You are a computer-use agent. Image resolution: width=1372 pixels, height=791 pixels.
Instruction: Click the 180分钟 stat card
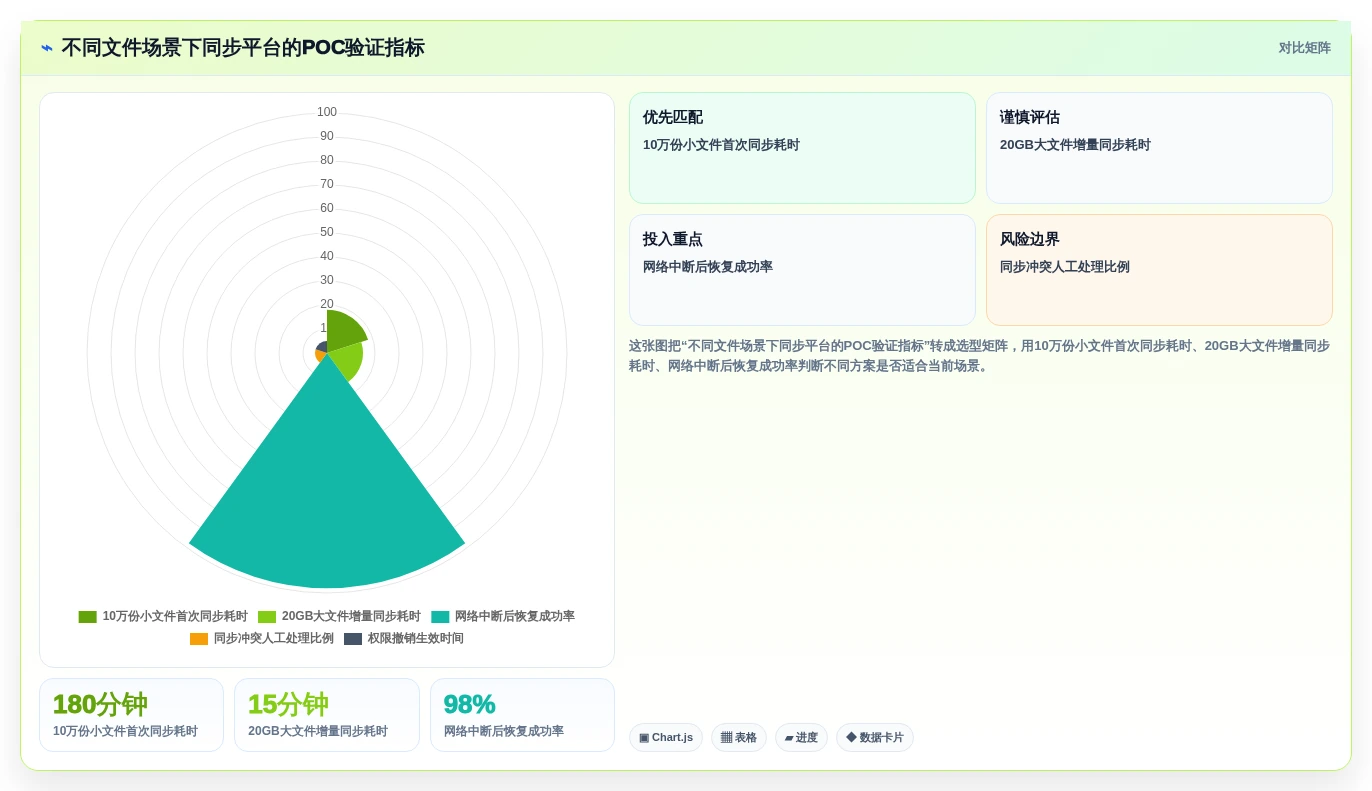pyautogui.click(x=131, y=715)
